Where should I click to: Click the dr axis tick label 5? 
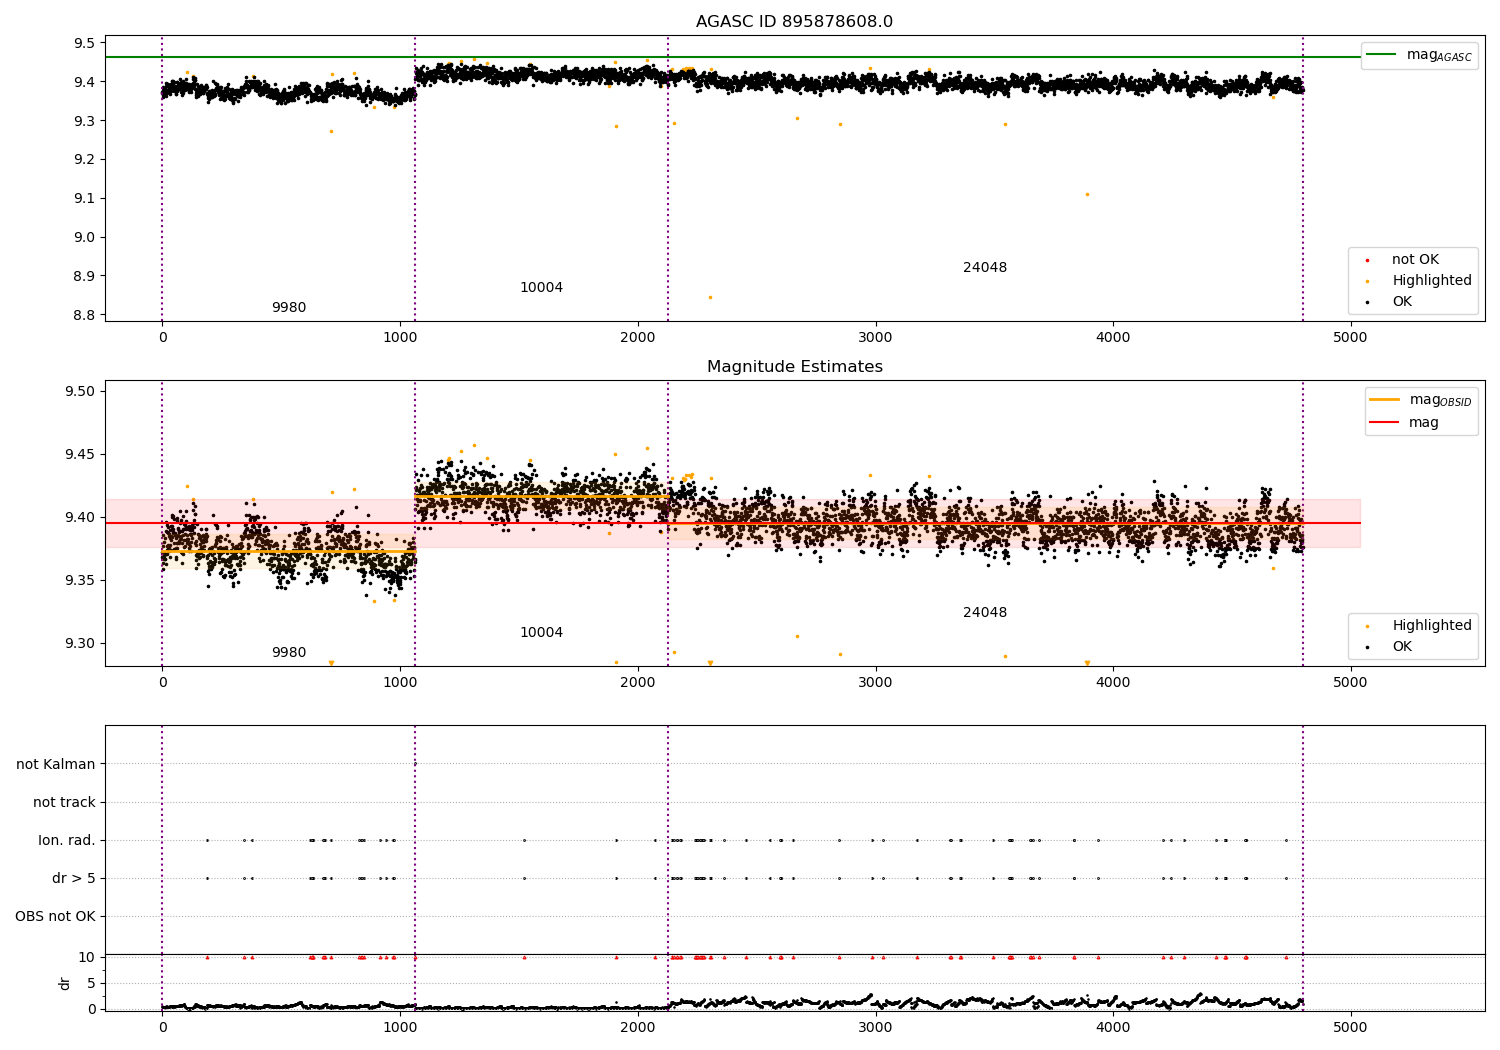click(x=91, y=983)
